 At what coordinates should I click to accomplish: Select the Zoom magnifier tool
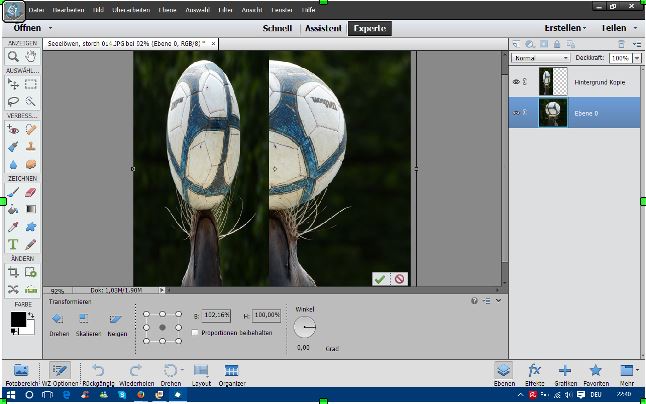(x=14, y=57)
